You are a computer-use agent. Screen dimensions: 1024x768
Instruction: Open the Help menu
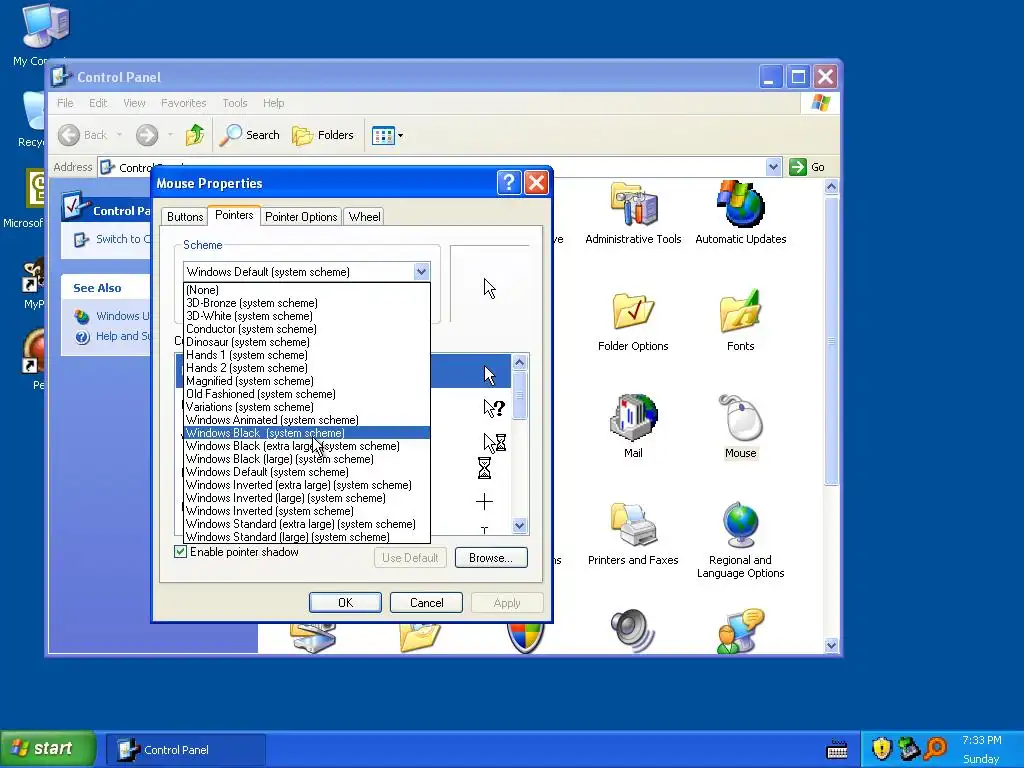[x=274, y=103]
